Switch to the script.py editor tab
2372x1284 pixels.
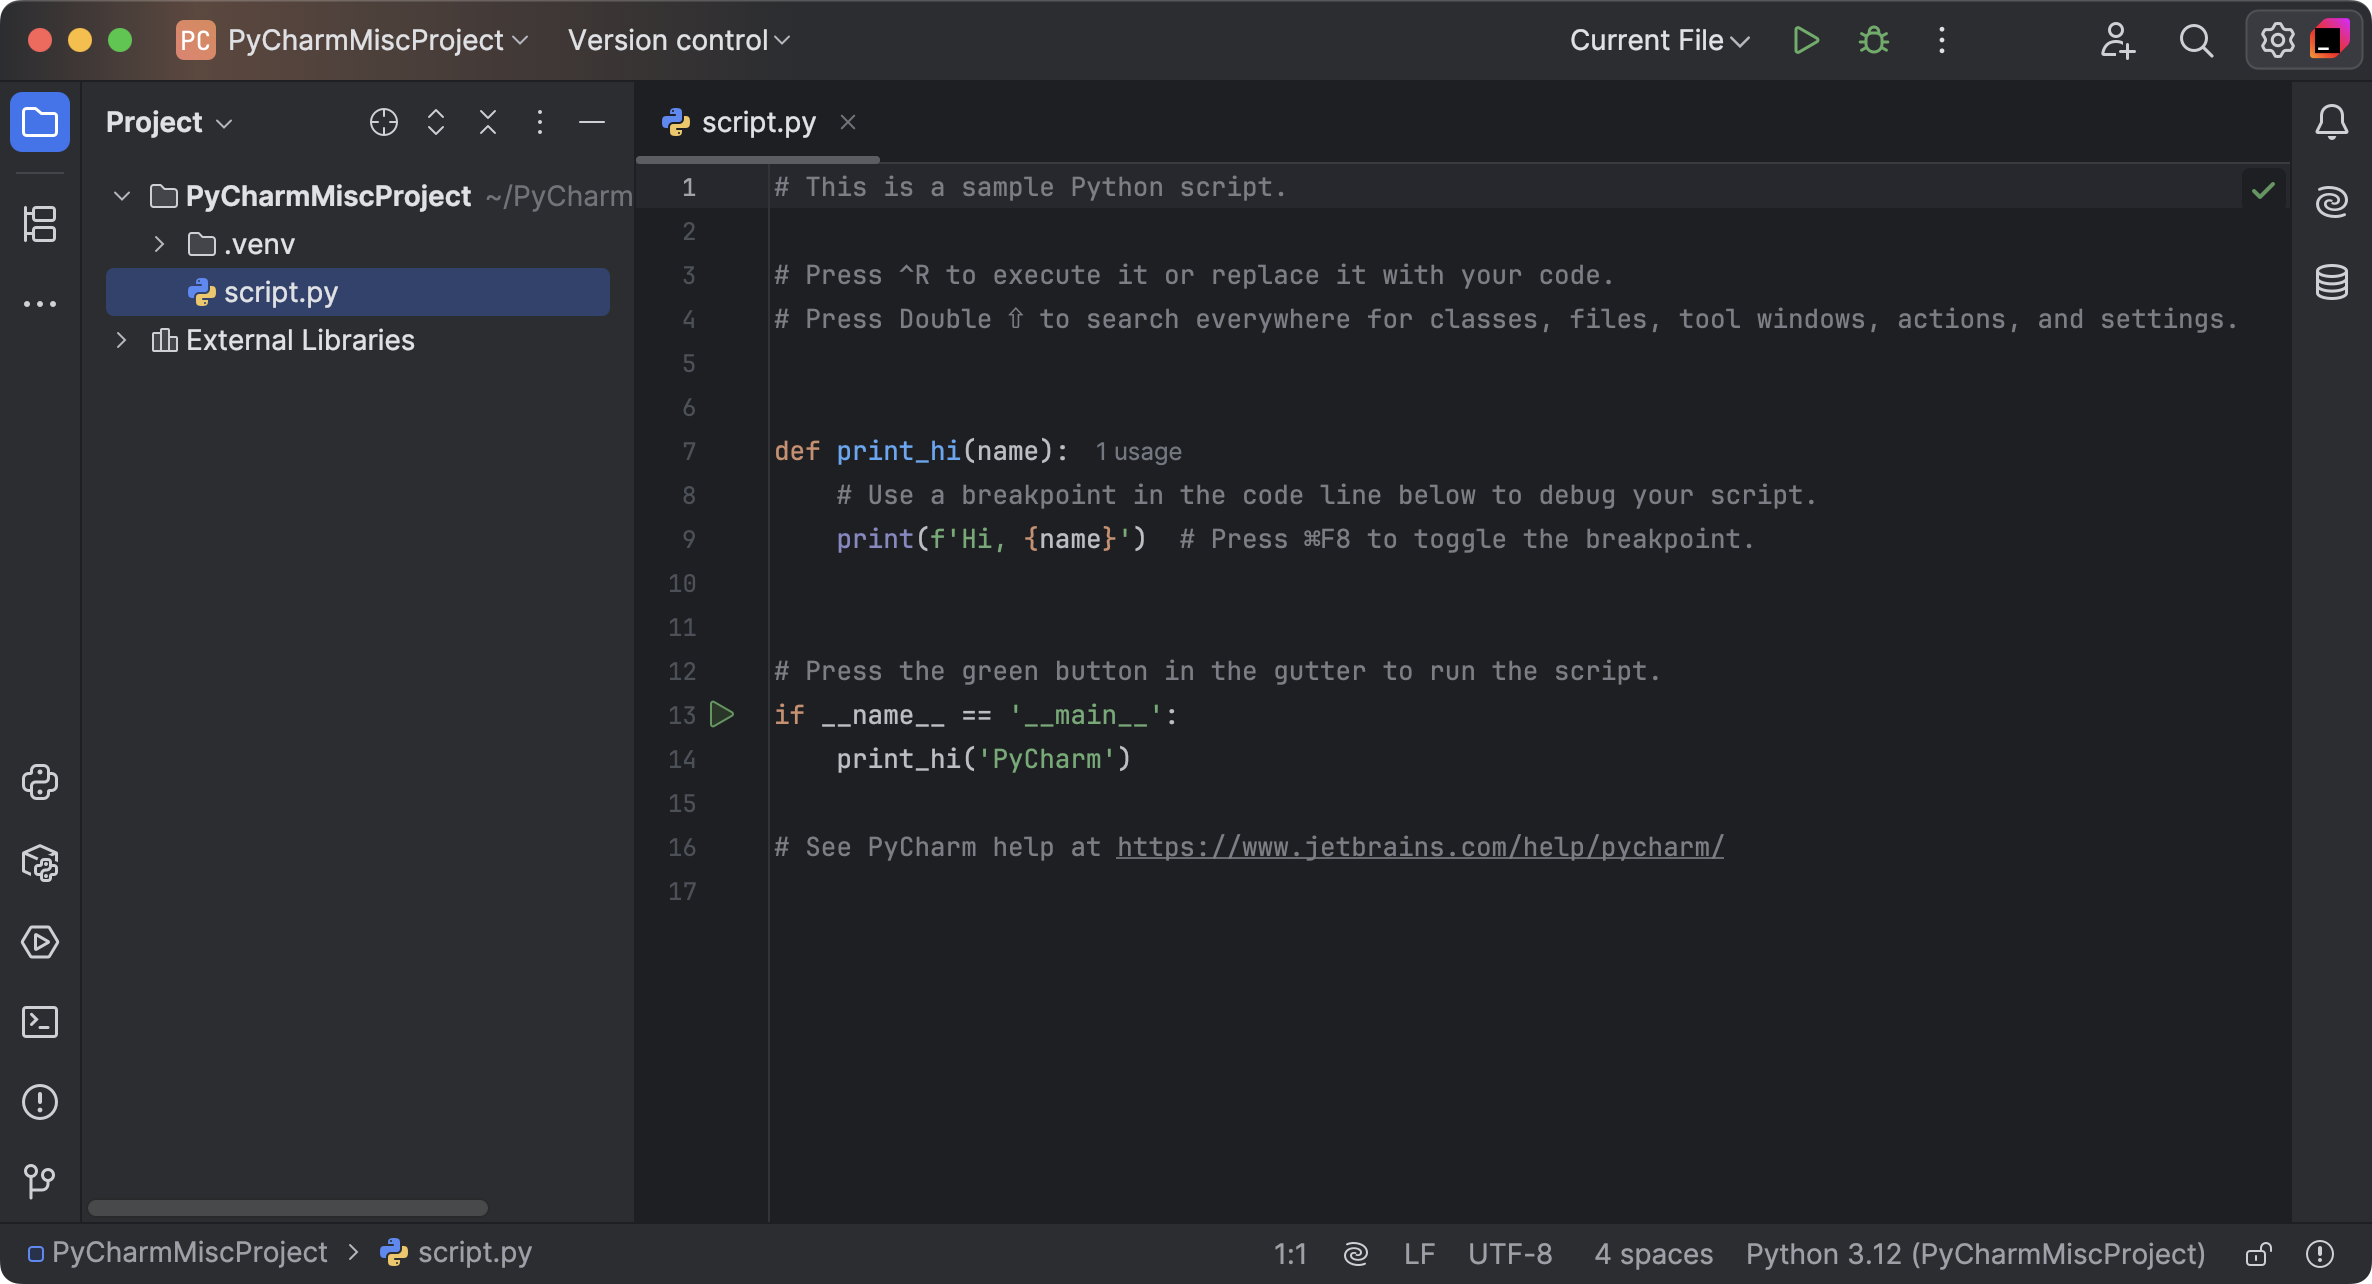coord(757,121)
